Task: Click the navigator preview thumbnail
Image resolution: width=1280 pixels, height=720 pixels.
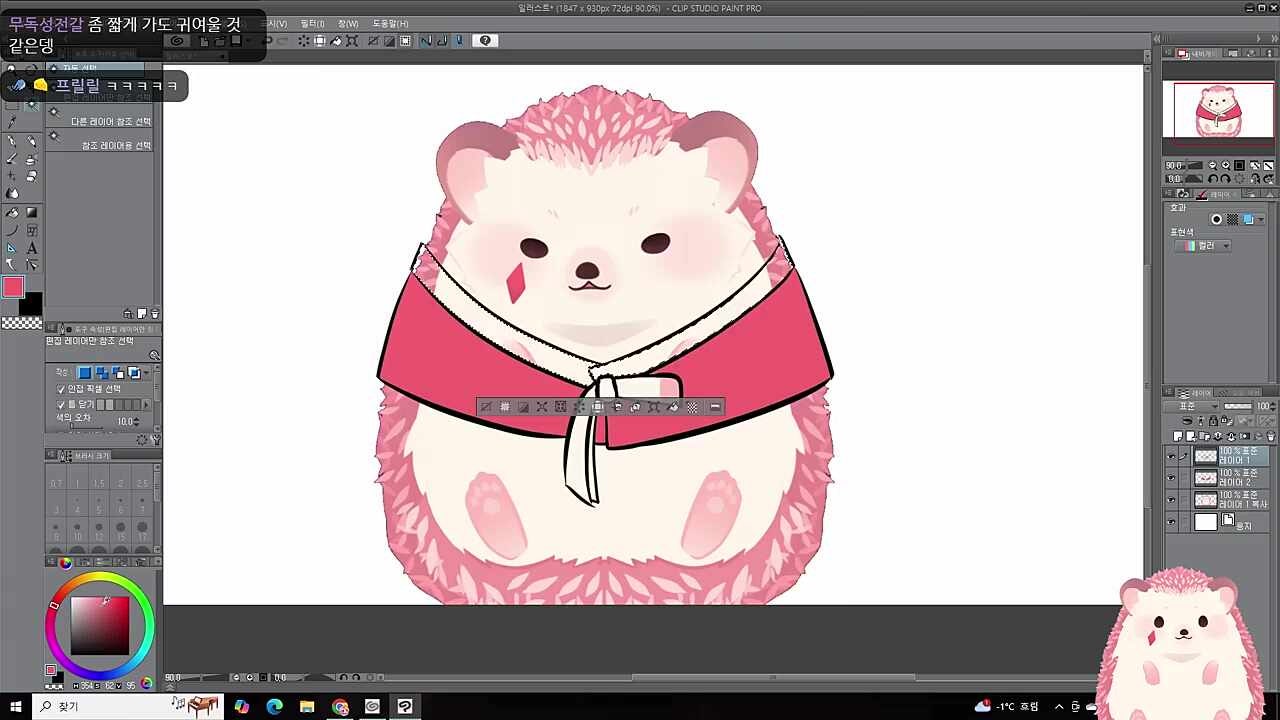Action: coord(1217,109)
